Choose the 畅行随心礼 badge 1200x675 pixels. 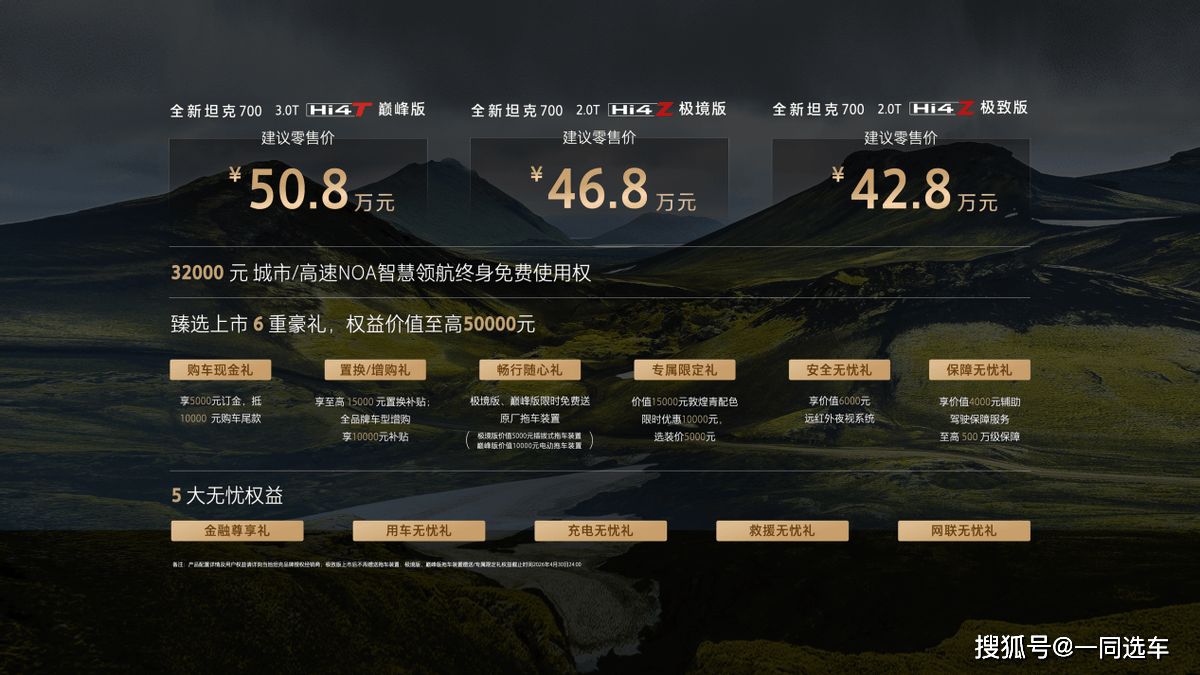click(529, 370)
